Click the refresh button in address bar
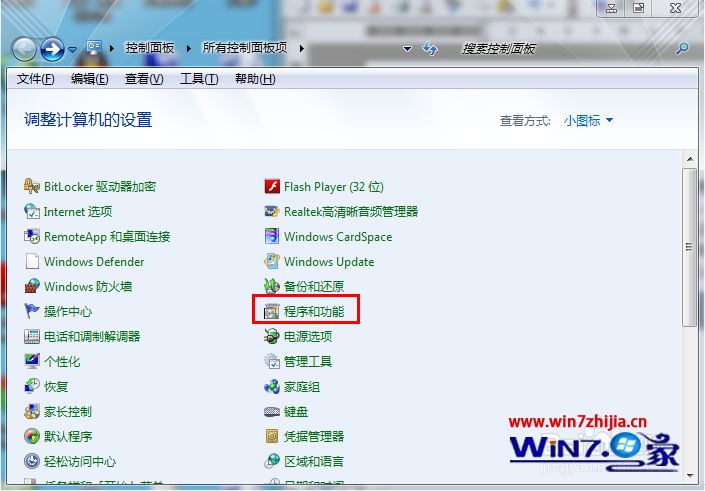The height and width of the screenshot is (491, 705). pyautogui.click(x=430, y=48)
